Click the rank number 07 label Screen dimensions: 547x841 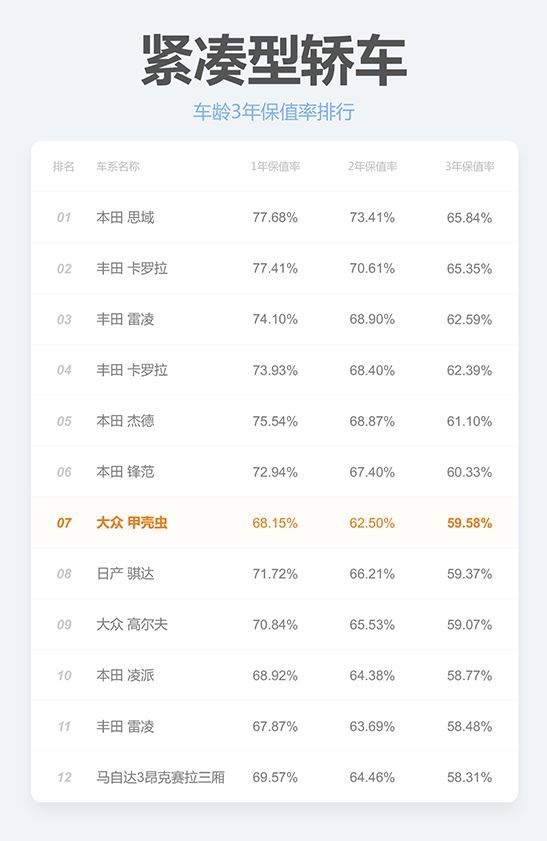pyautogui.click(x=64, y=523)
